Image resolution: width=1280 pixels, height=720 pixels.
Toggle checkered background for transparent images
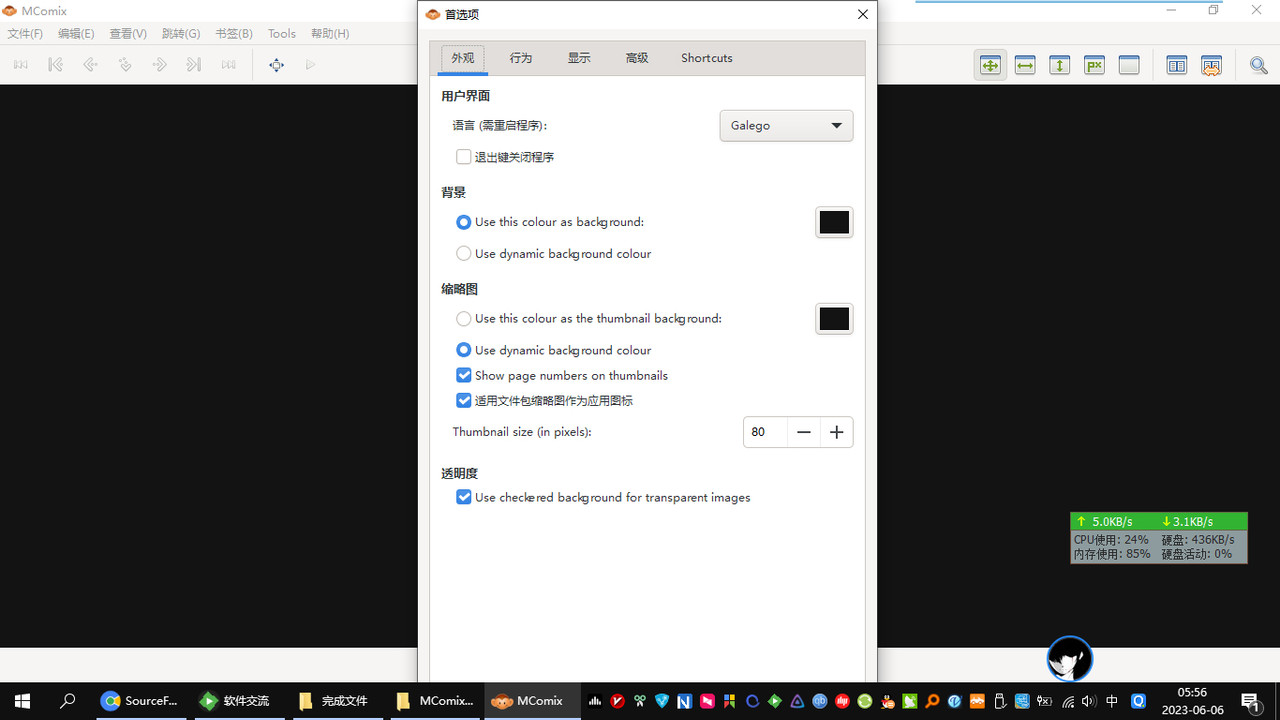464,497
